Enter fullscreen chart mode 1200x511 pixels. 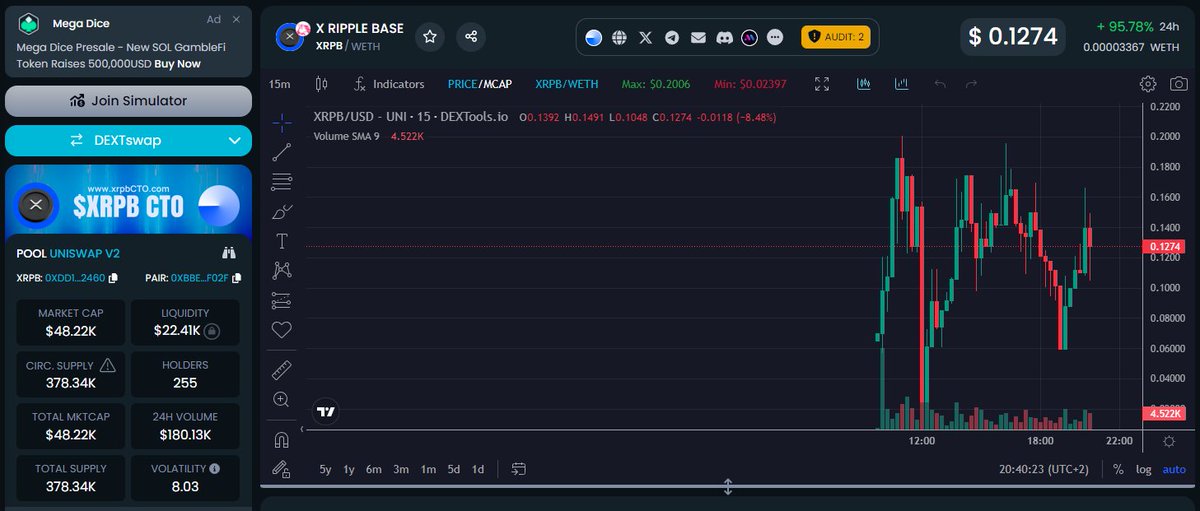[x=822, y=84]
